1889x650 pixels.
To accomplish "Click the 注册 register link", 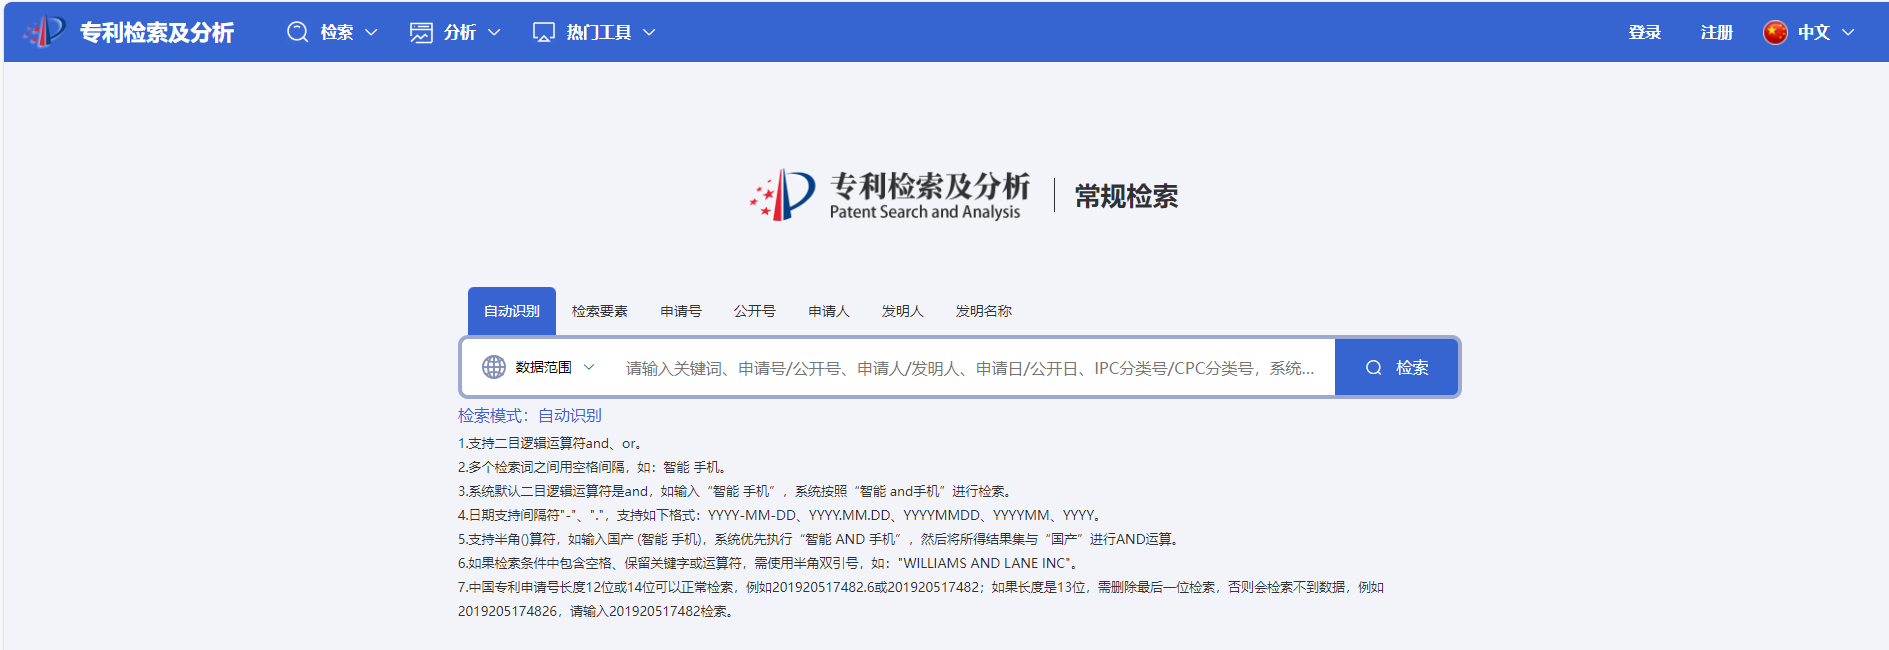I will [1716, 32].
